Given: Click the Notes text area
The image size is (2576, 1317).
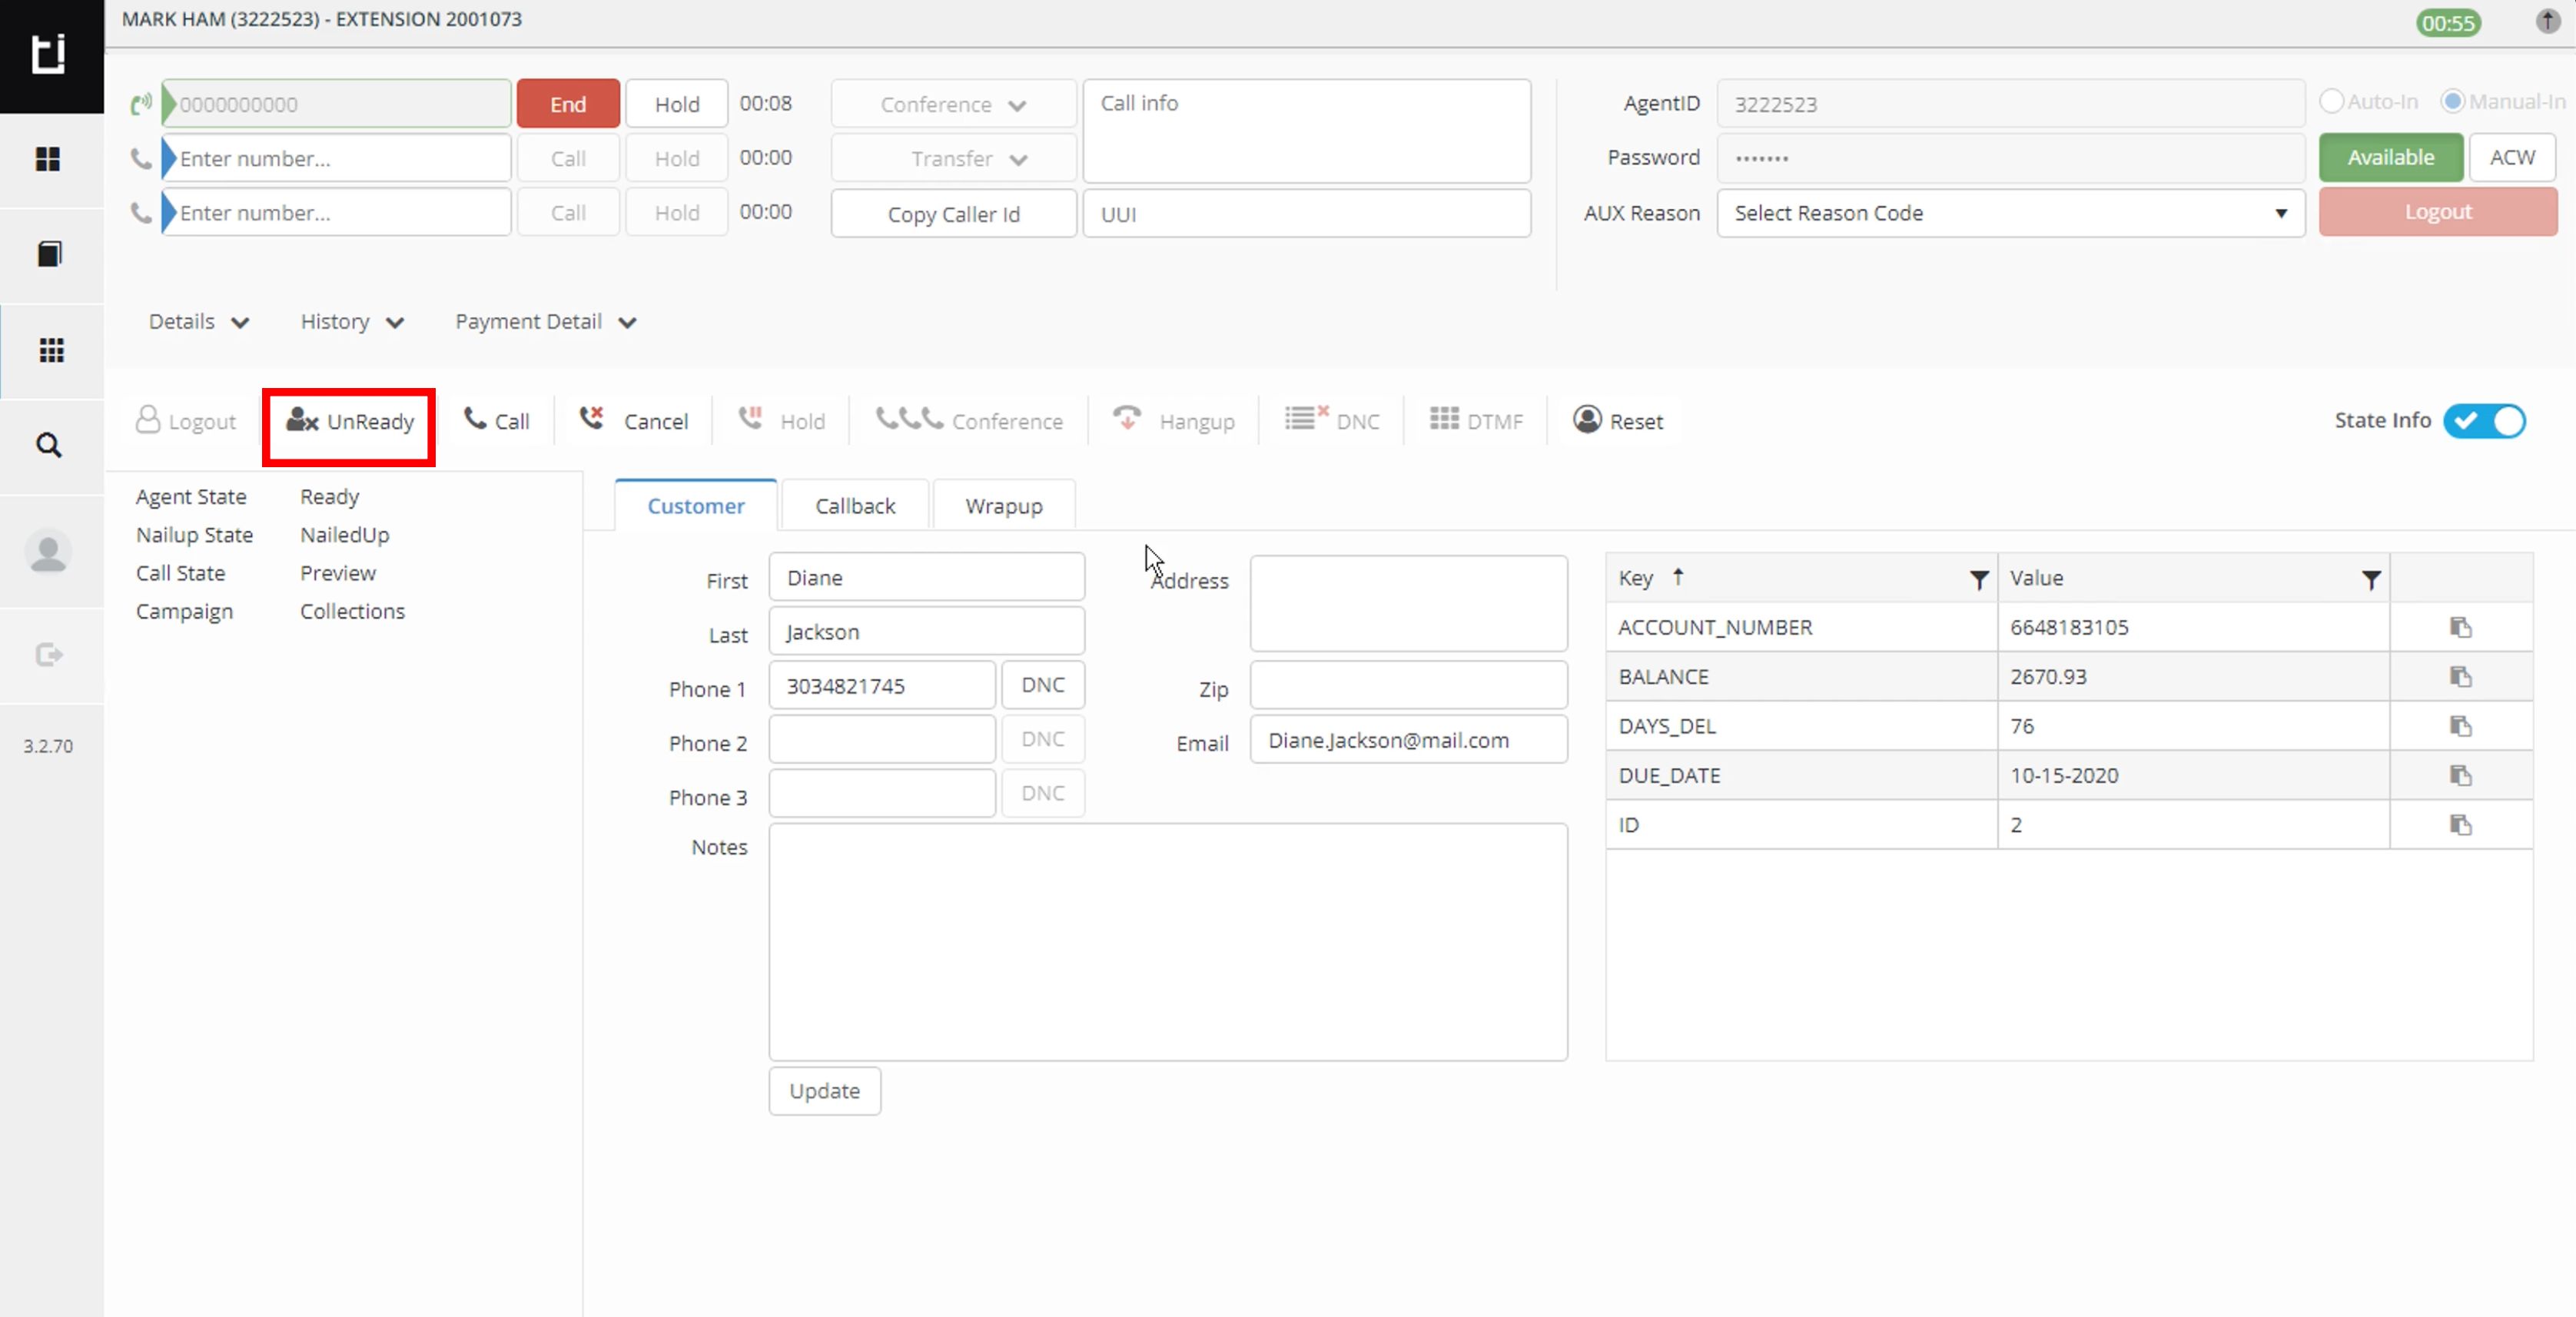Looking at the screenshot, I should (1167, 942).
